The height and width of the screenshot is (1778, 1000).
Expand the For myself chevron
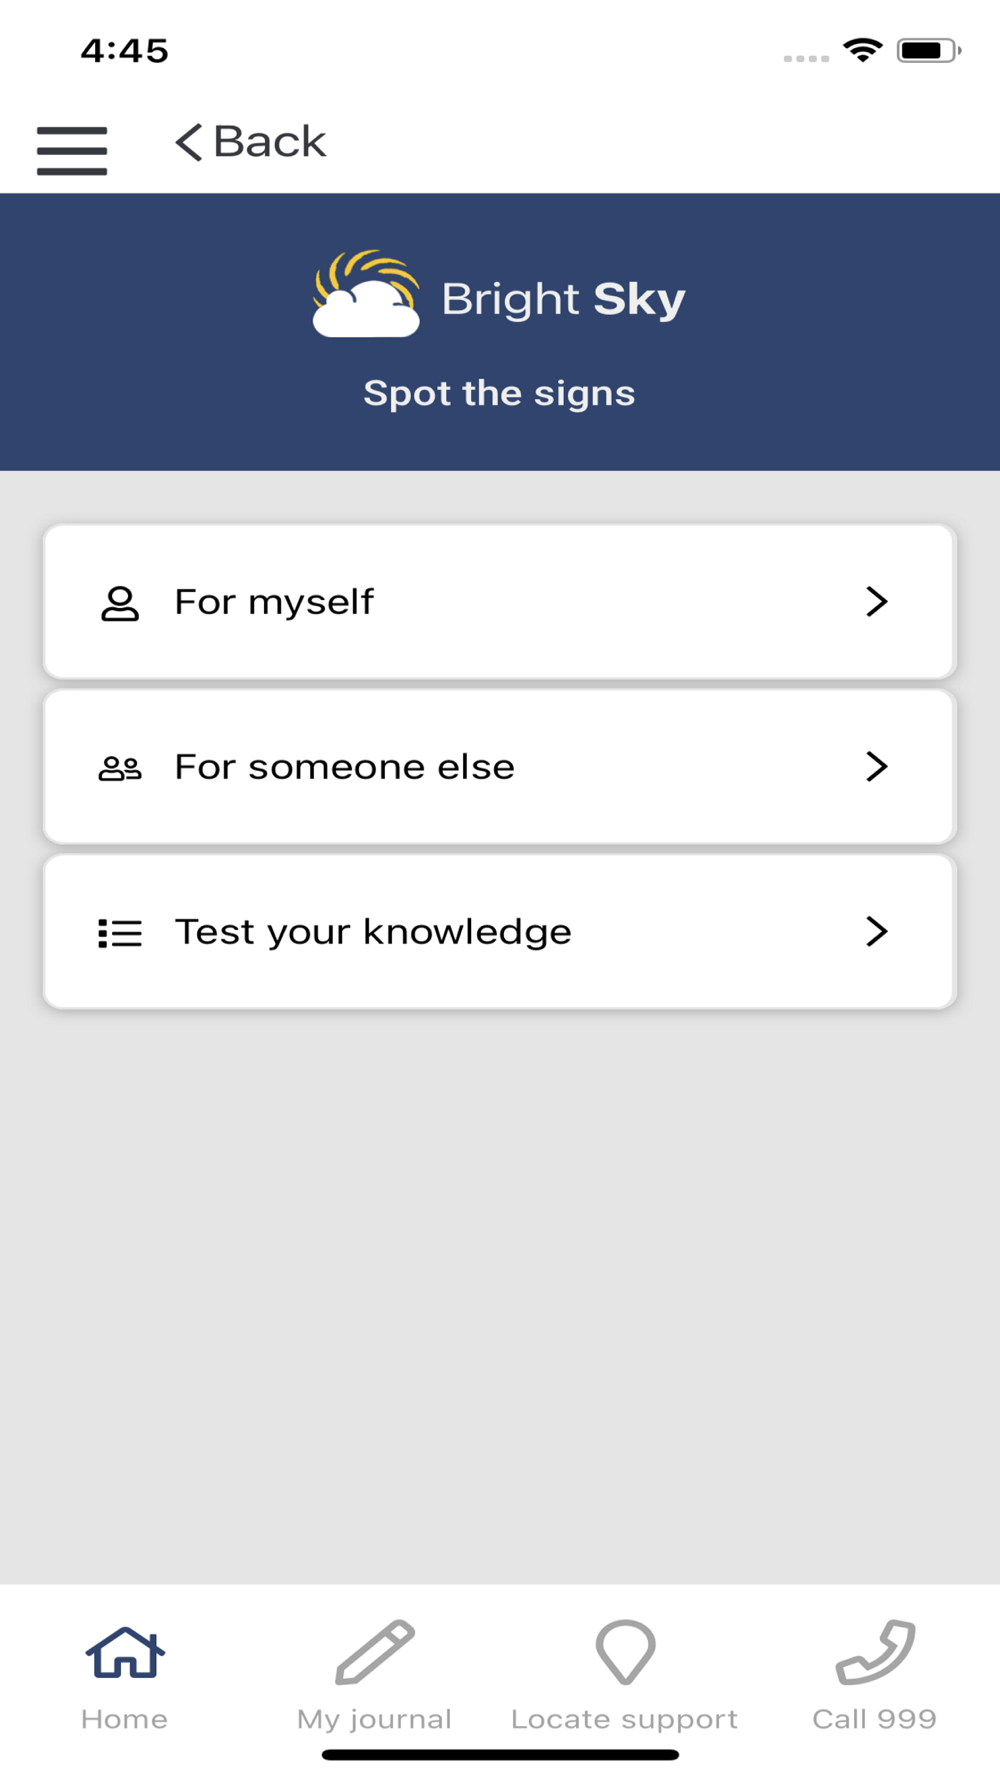(x=877, y=601)
